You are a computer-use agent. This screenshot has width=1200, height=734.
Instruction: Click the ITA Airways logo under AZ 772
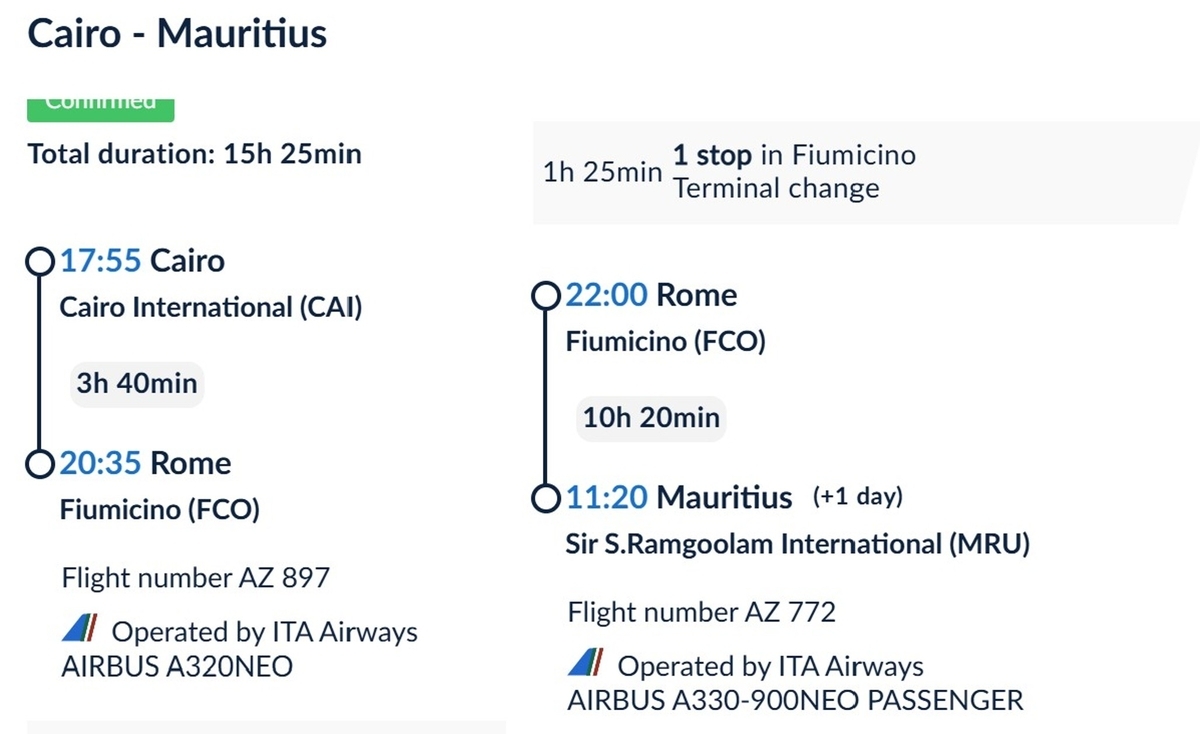point(585,663)
